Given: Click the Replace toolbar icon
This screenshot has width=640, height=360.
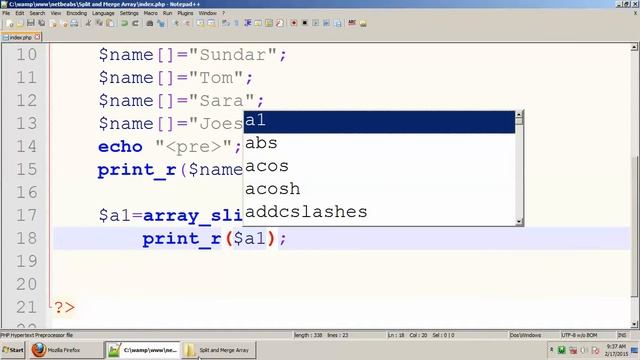Looking at the screenshot, I should click(161, 23).
